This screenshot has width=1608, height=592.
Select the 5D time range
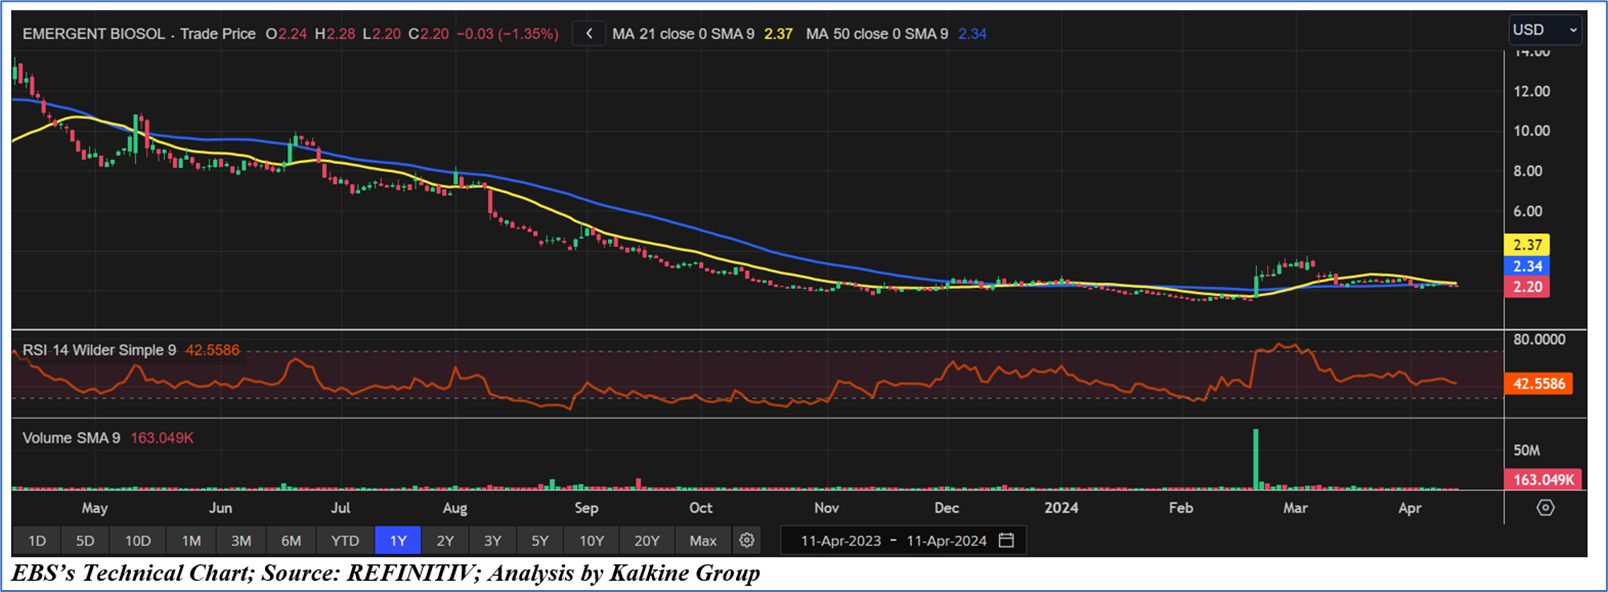(85, 540)
